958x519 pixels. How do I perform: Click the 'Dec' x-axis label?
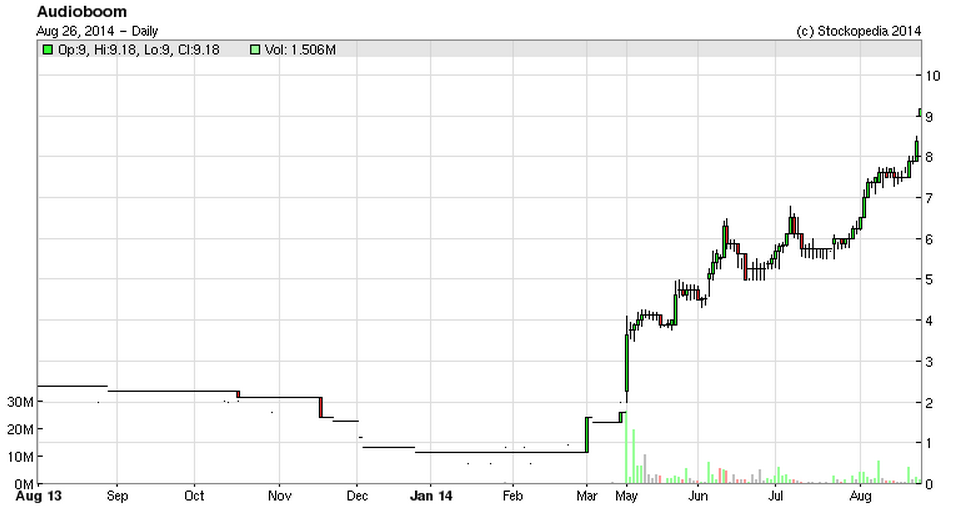pyautogui.click(x=357, y=496)
